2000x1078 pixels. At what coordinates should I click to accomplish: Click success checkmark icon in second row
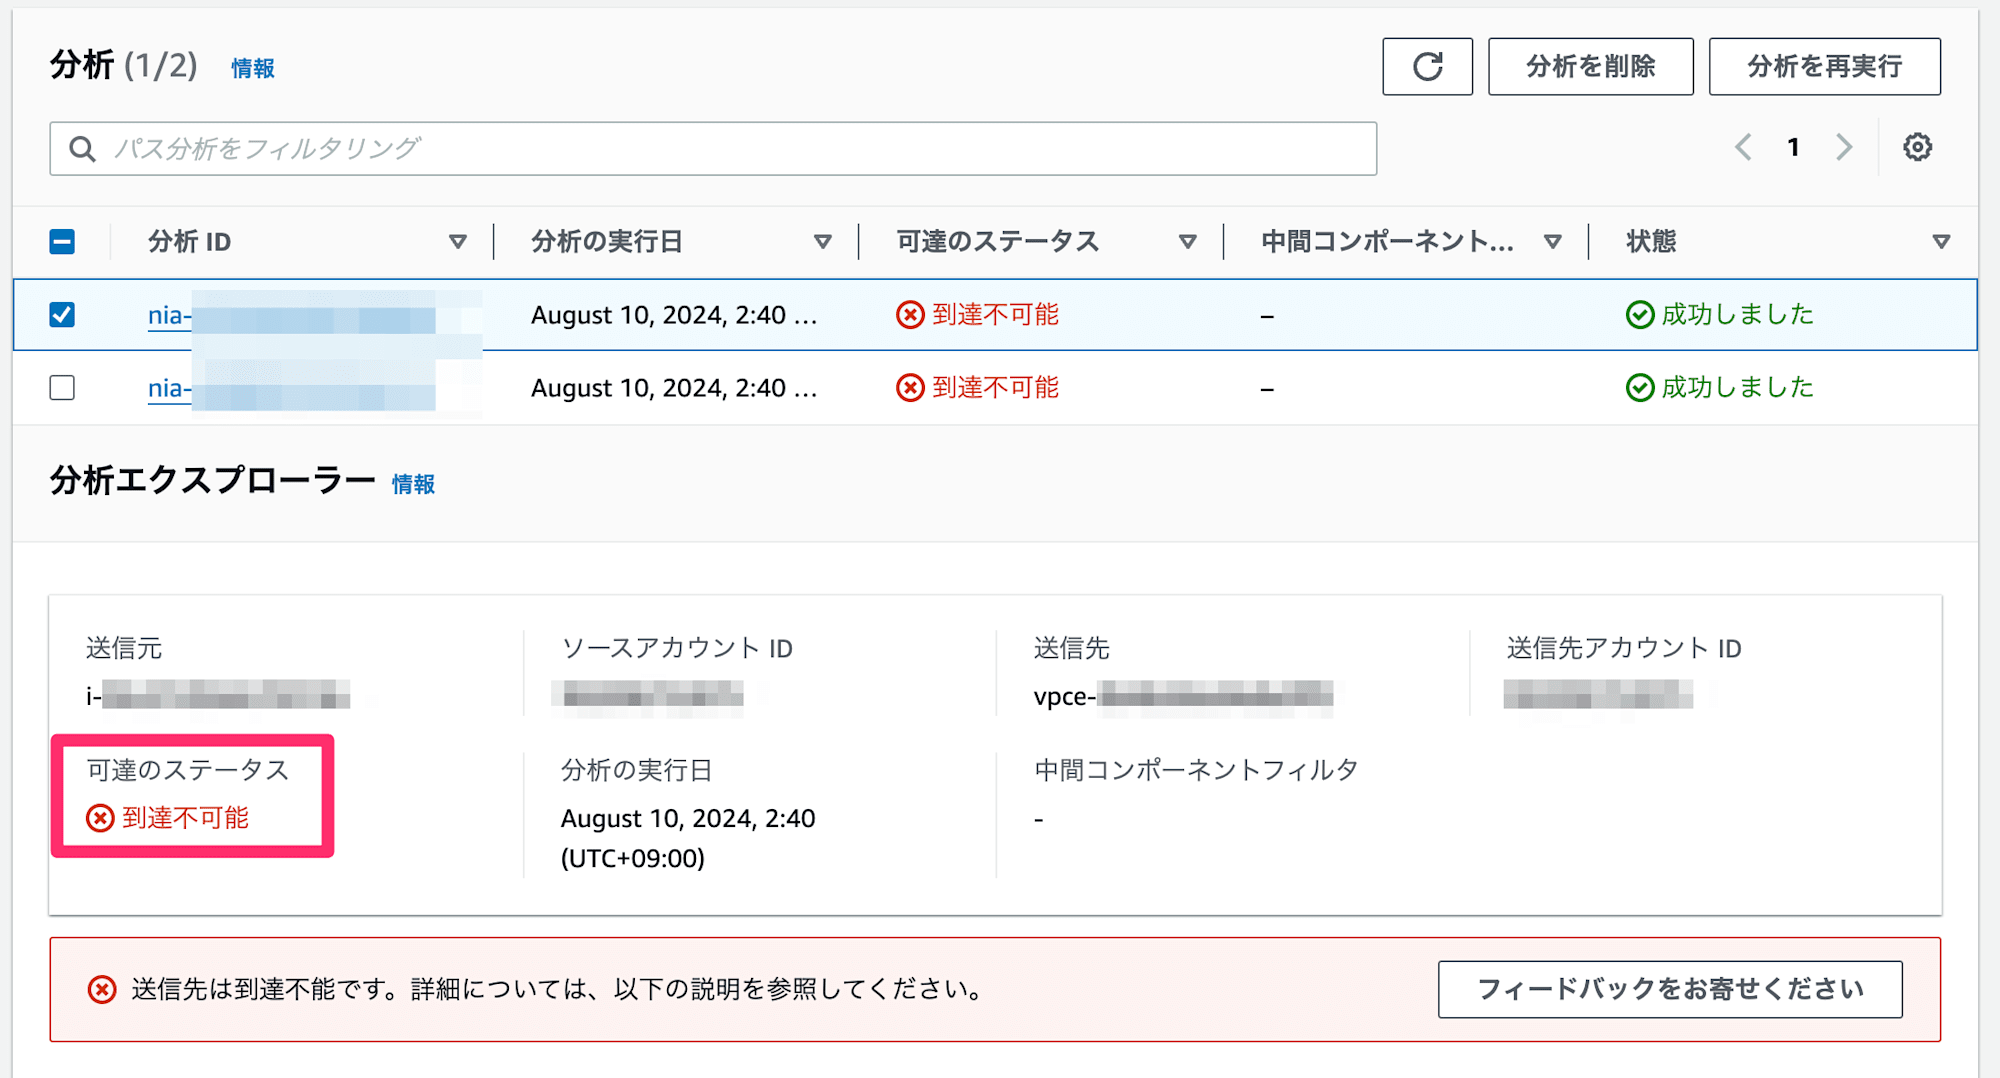[x=1640, y=387]
